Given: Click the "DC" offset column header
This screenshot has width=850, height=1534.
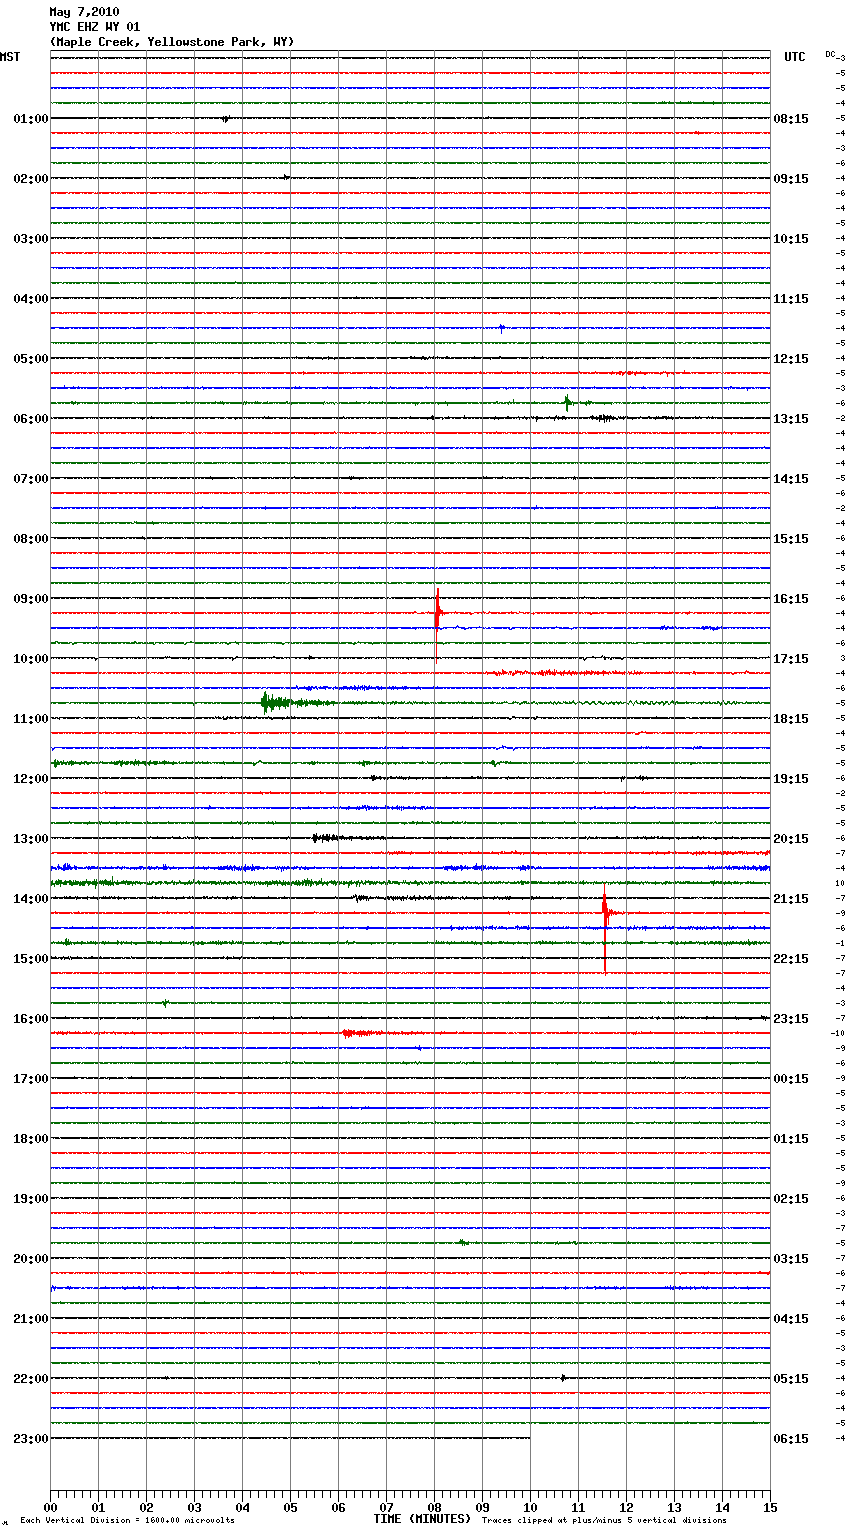Looking at the screenshot, I should pos(830,54).
